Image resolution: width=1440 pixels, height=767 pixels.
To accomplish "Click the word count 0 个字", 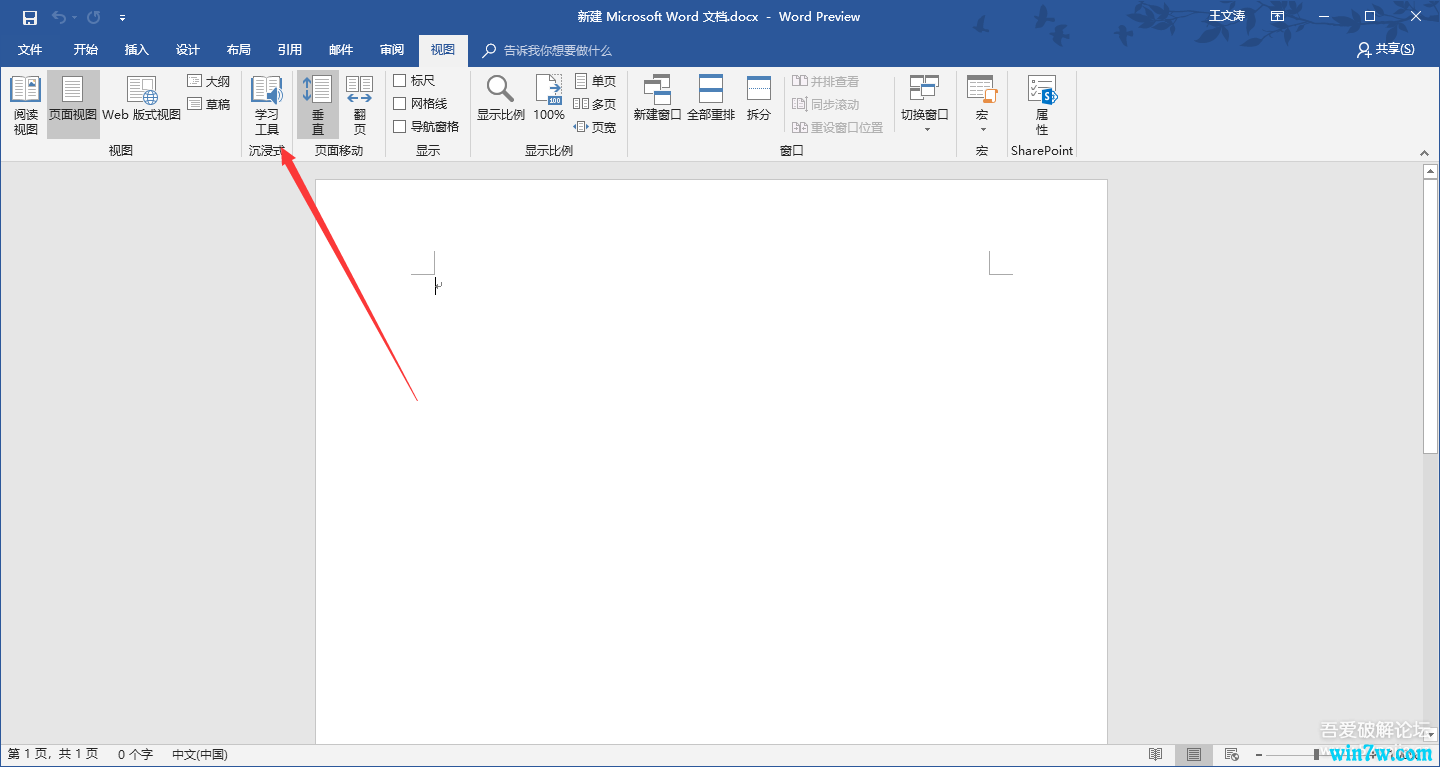I will click(135, 755).
